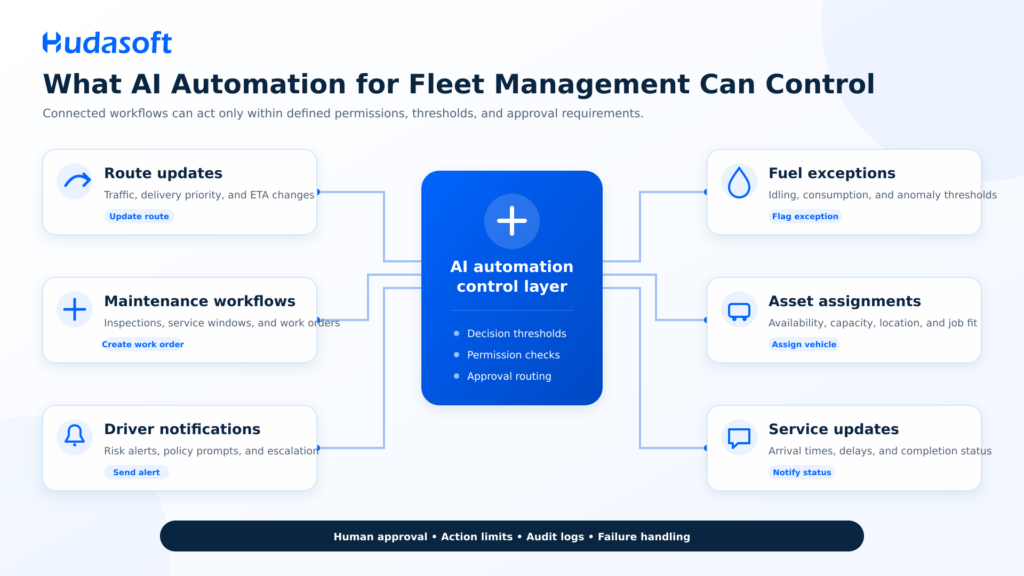Select the Route updates heading
Screen dimensions: 1024x576
[163, 173]
